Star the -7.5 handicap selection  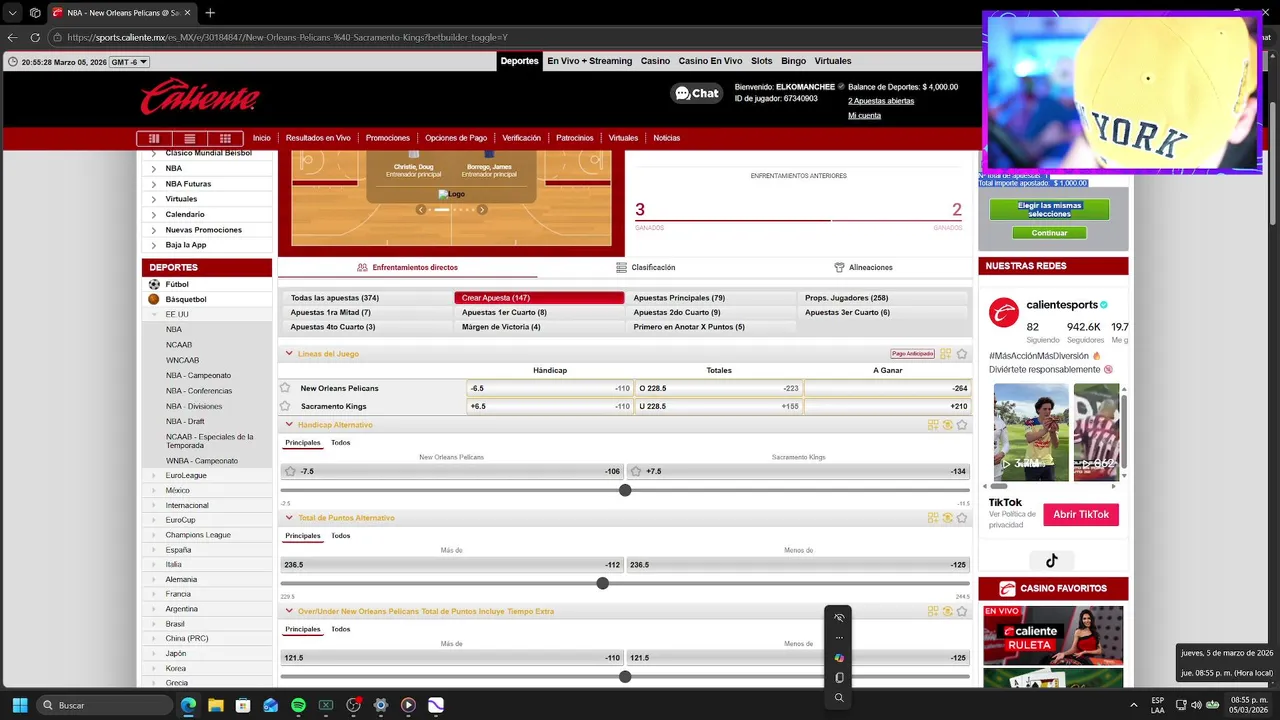[x=290, y=471]
